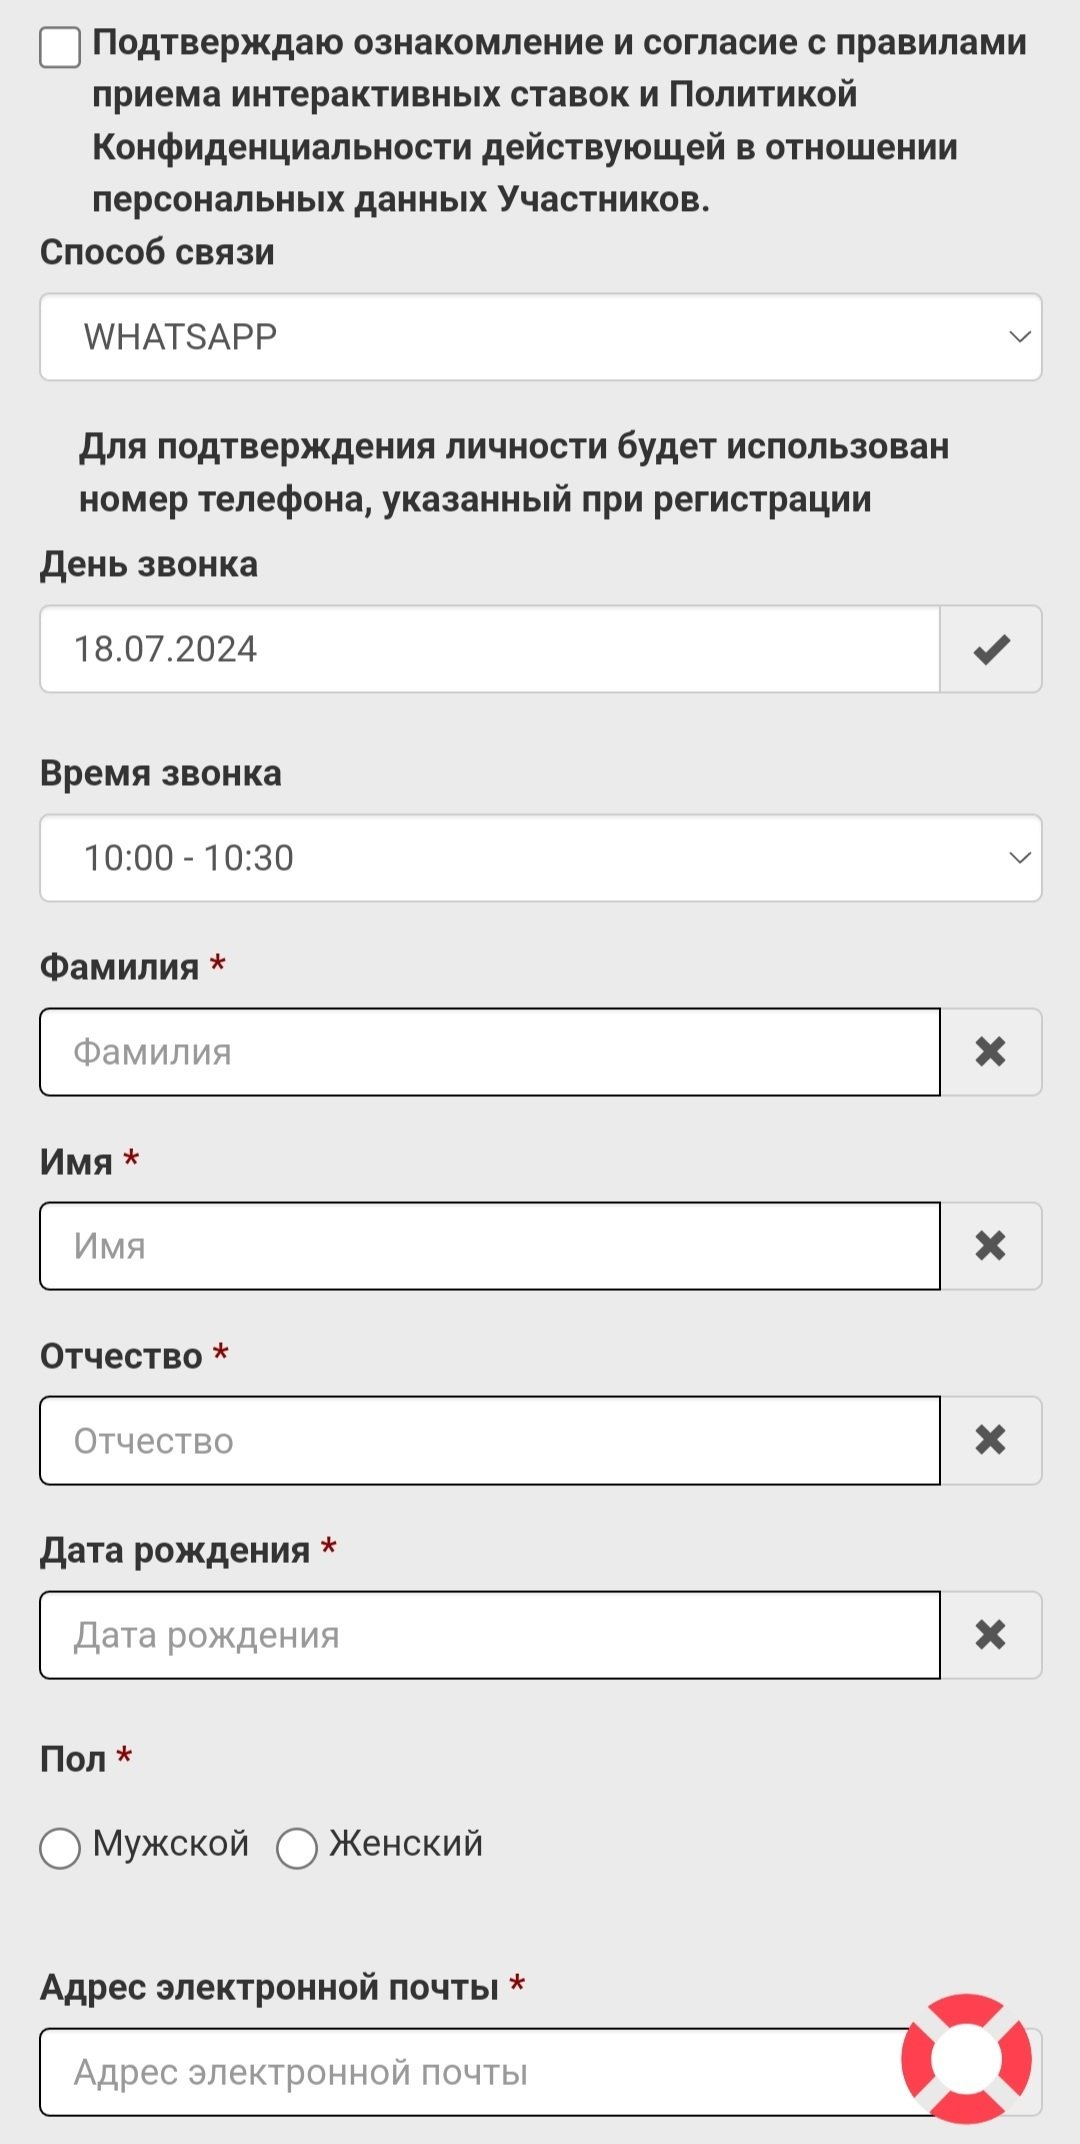The image size is (1080, 2144).
Task: Open the red lifebuoy help widget
Action: click(x=966, y=2058)
